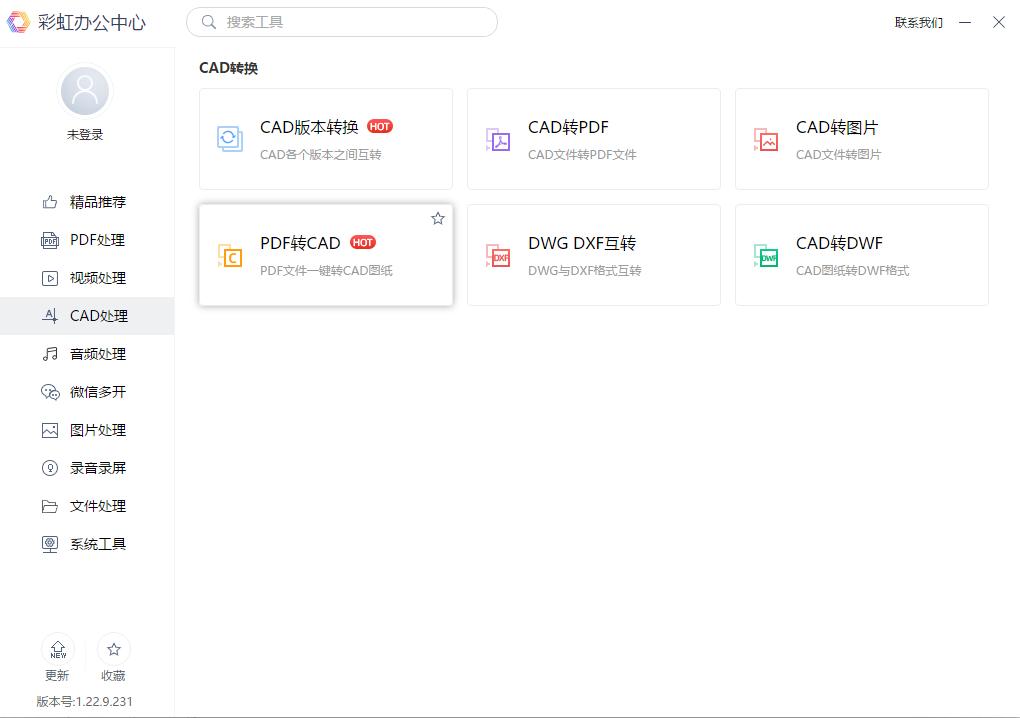Click the 系统工具 monitor icon
The image size is (1020, 718).
click(x=49, y=544)
